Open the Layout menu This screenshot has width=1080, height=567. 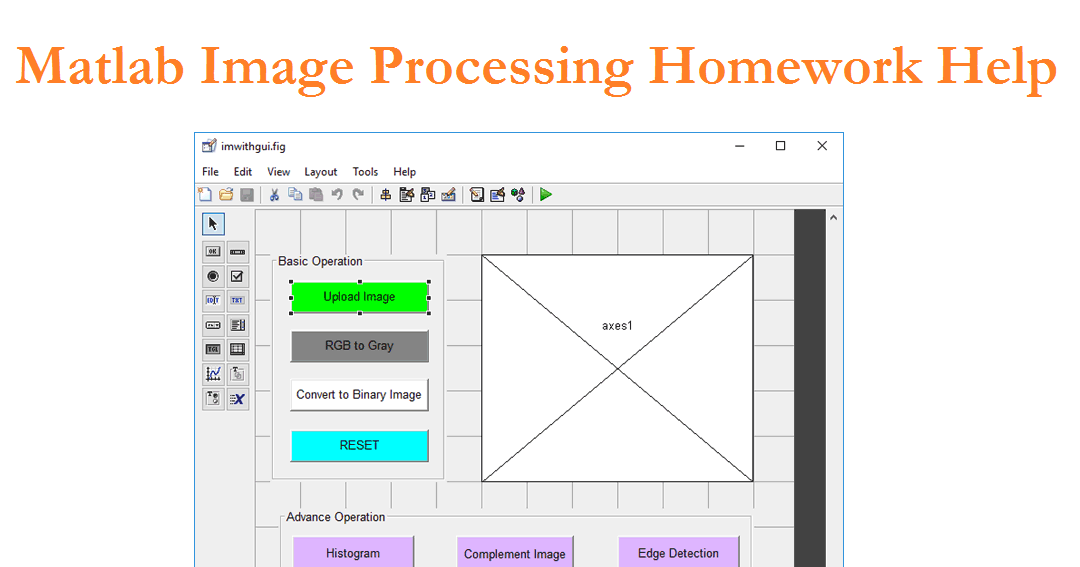pyautogui.click(x=320, y=172)
